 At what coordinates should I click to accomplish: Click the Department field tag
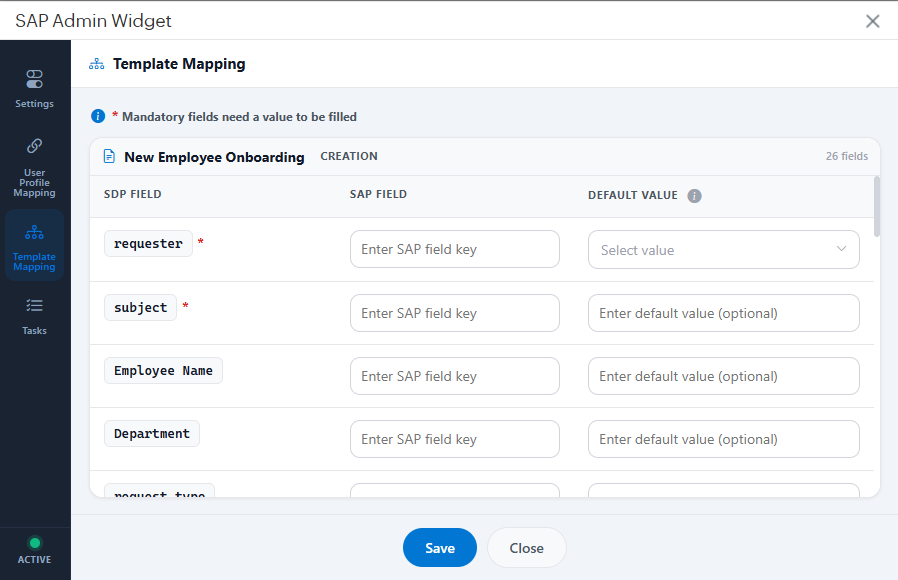click(152, 433)
